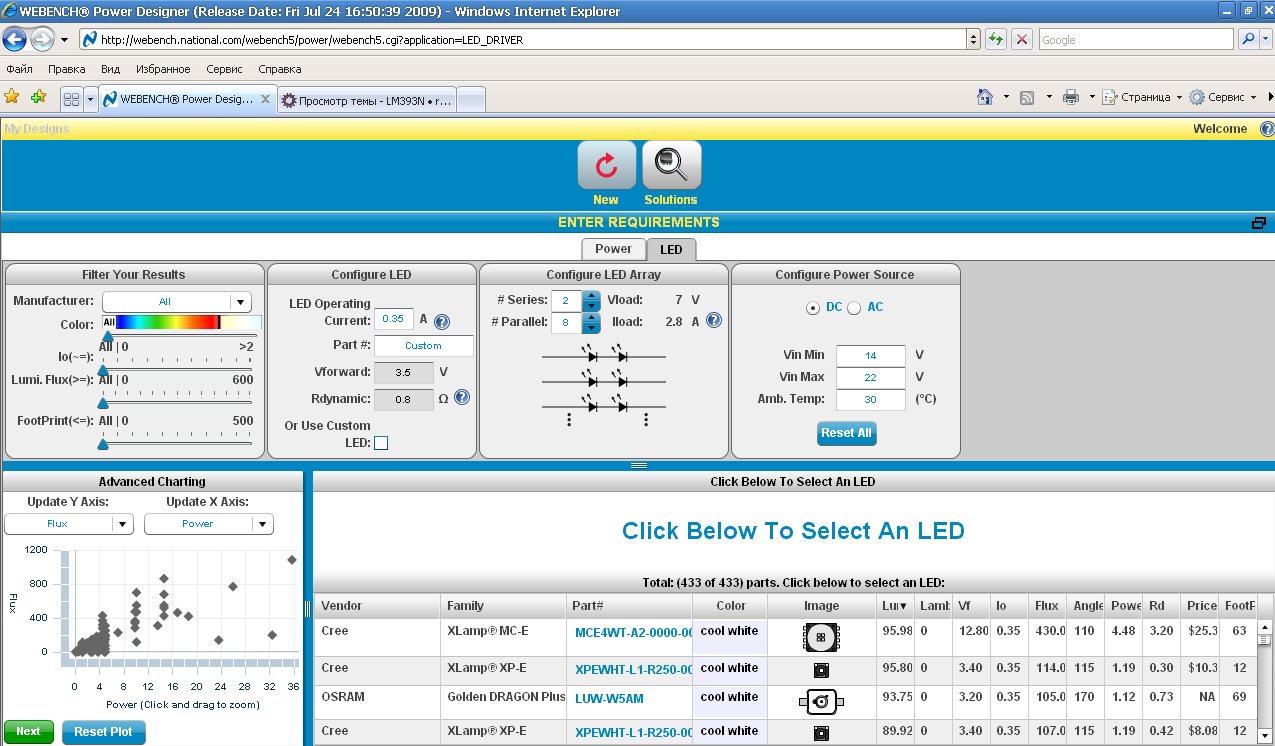Click help icon beside Iload value
Viewport: 1275px width, 746px height.
click(x=713, y=321)
